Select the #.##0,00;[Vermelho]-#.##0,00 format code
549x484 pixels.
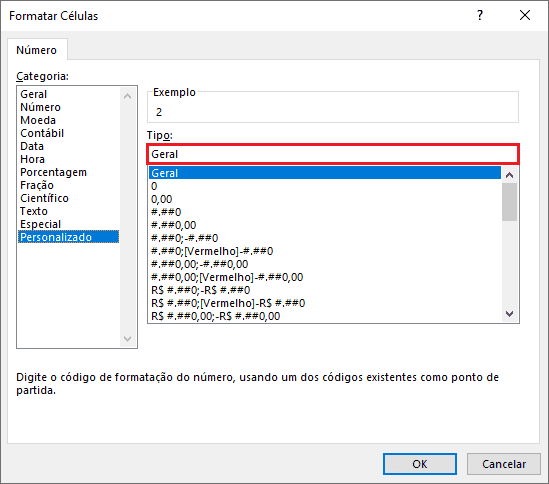coord(325,277)
